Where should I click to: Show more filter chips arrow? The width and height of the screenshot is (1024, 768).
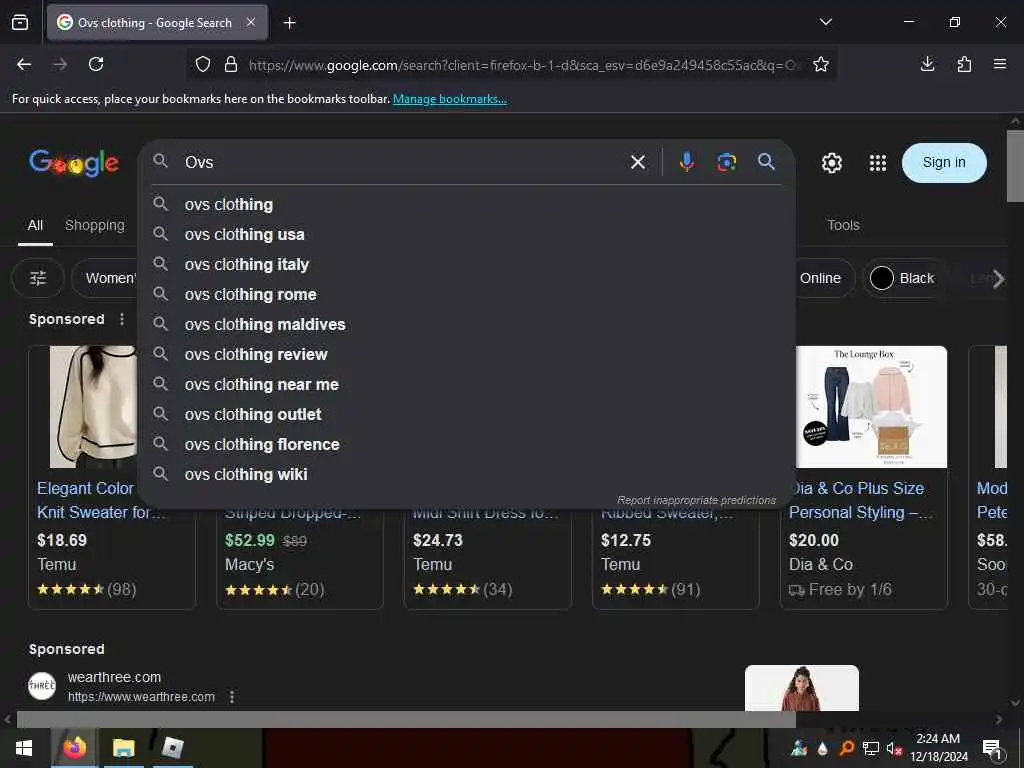point(998,279)
